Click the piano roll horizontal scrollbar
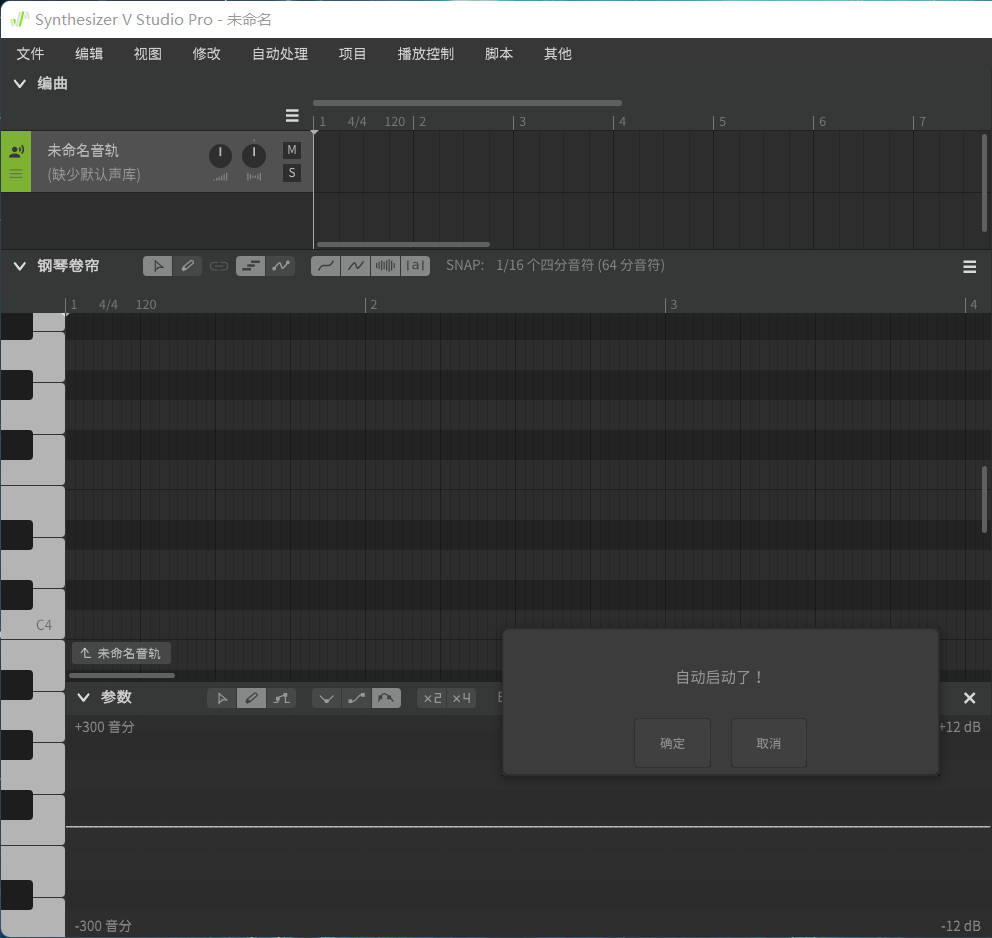The width and height of the screenshot is (992, 938). point(121,676)
